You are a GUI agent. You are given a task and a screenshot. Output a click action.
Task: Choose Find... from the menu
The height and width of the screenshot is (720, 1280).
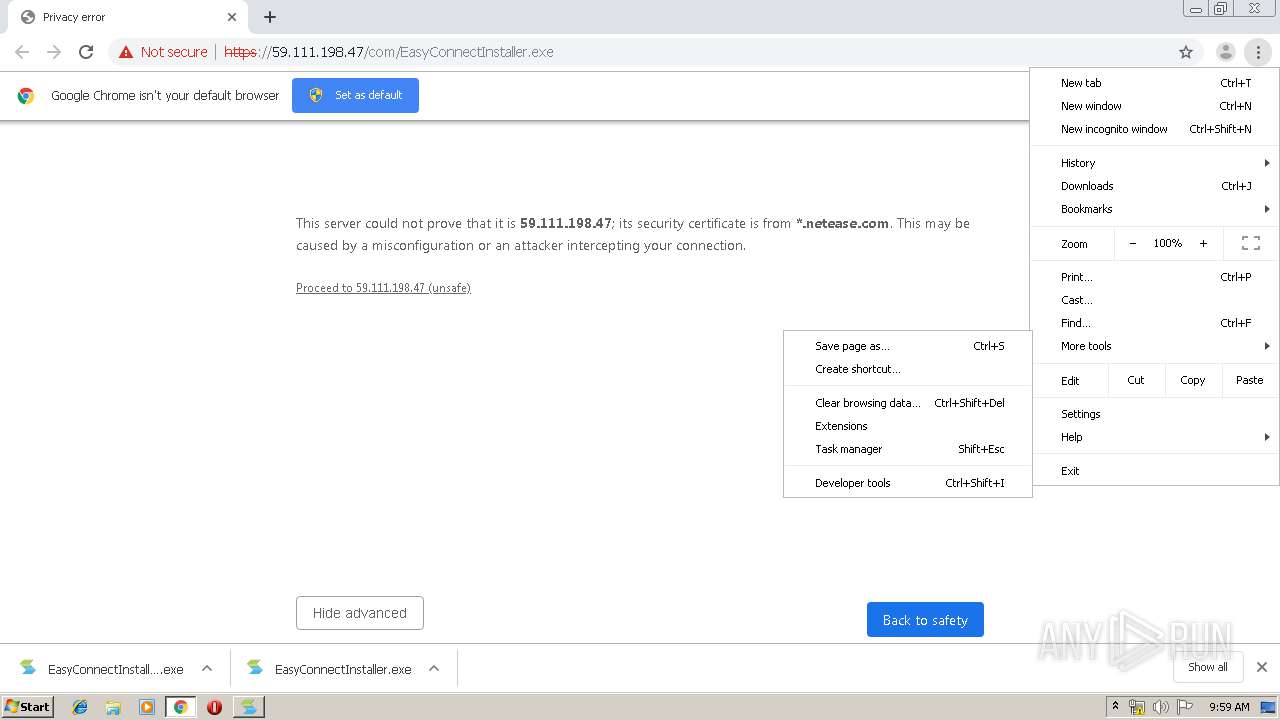click(1155, 323)
